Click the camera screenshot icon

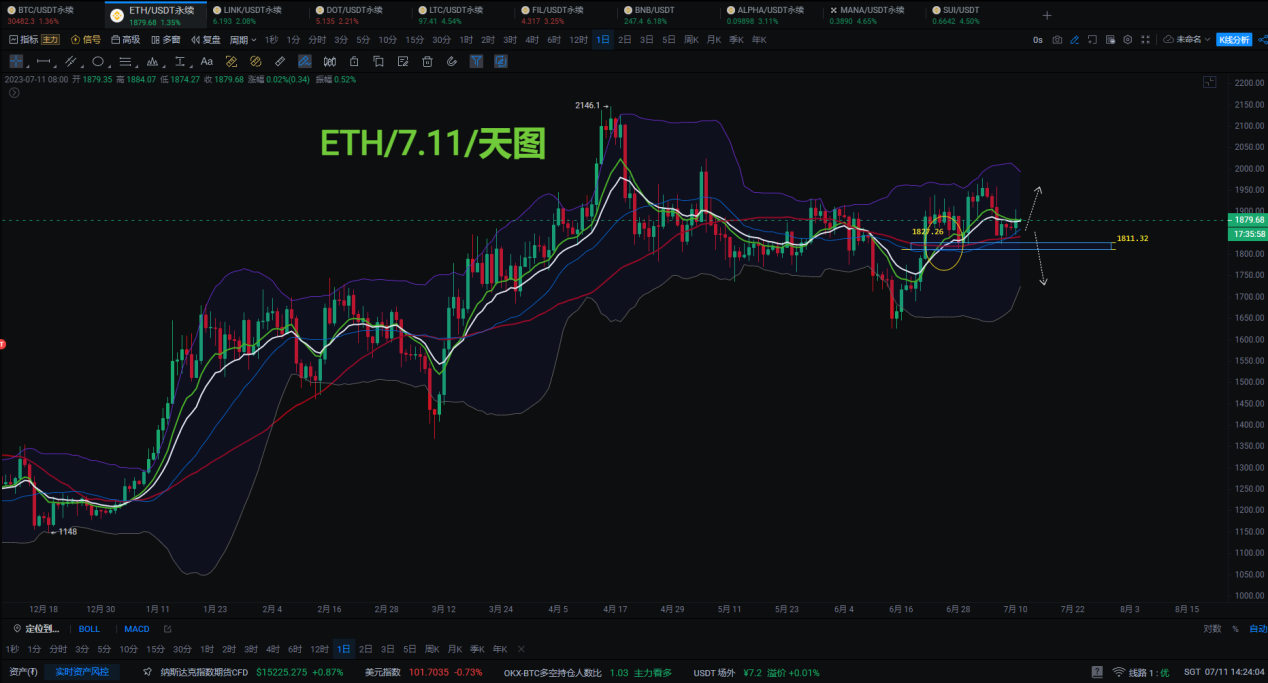[1057, 40]
